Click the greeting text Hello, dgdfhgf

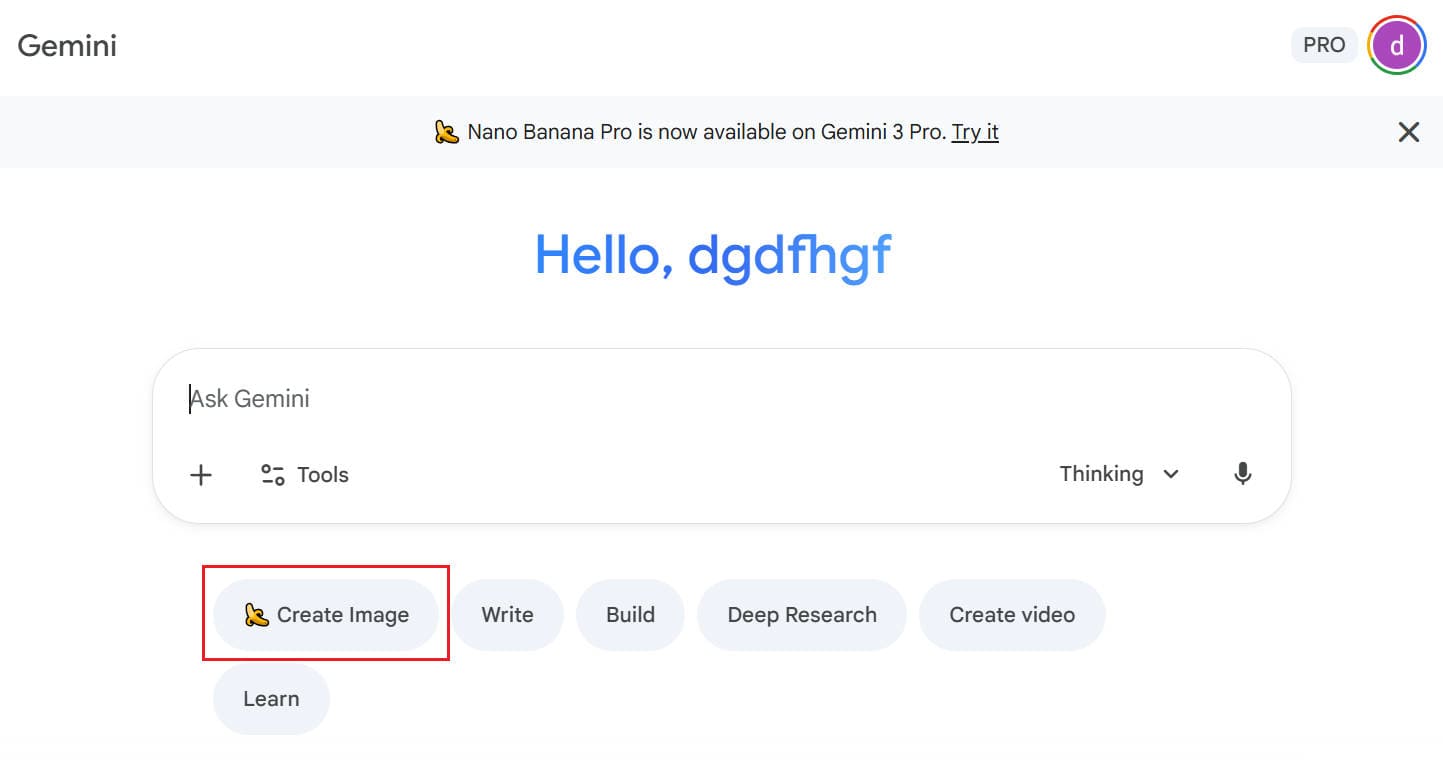click(x=712, y=255)
